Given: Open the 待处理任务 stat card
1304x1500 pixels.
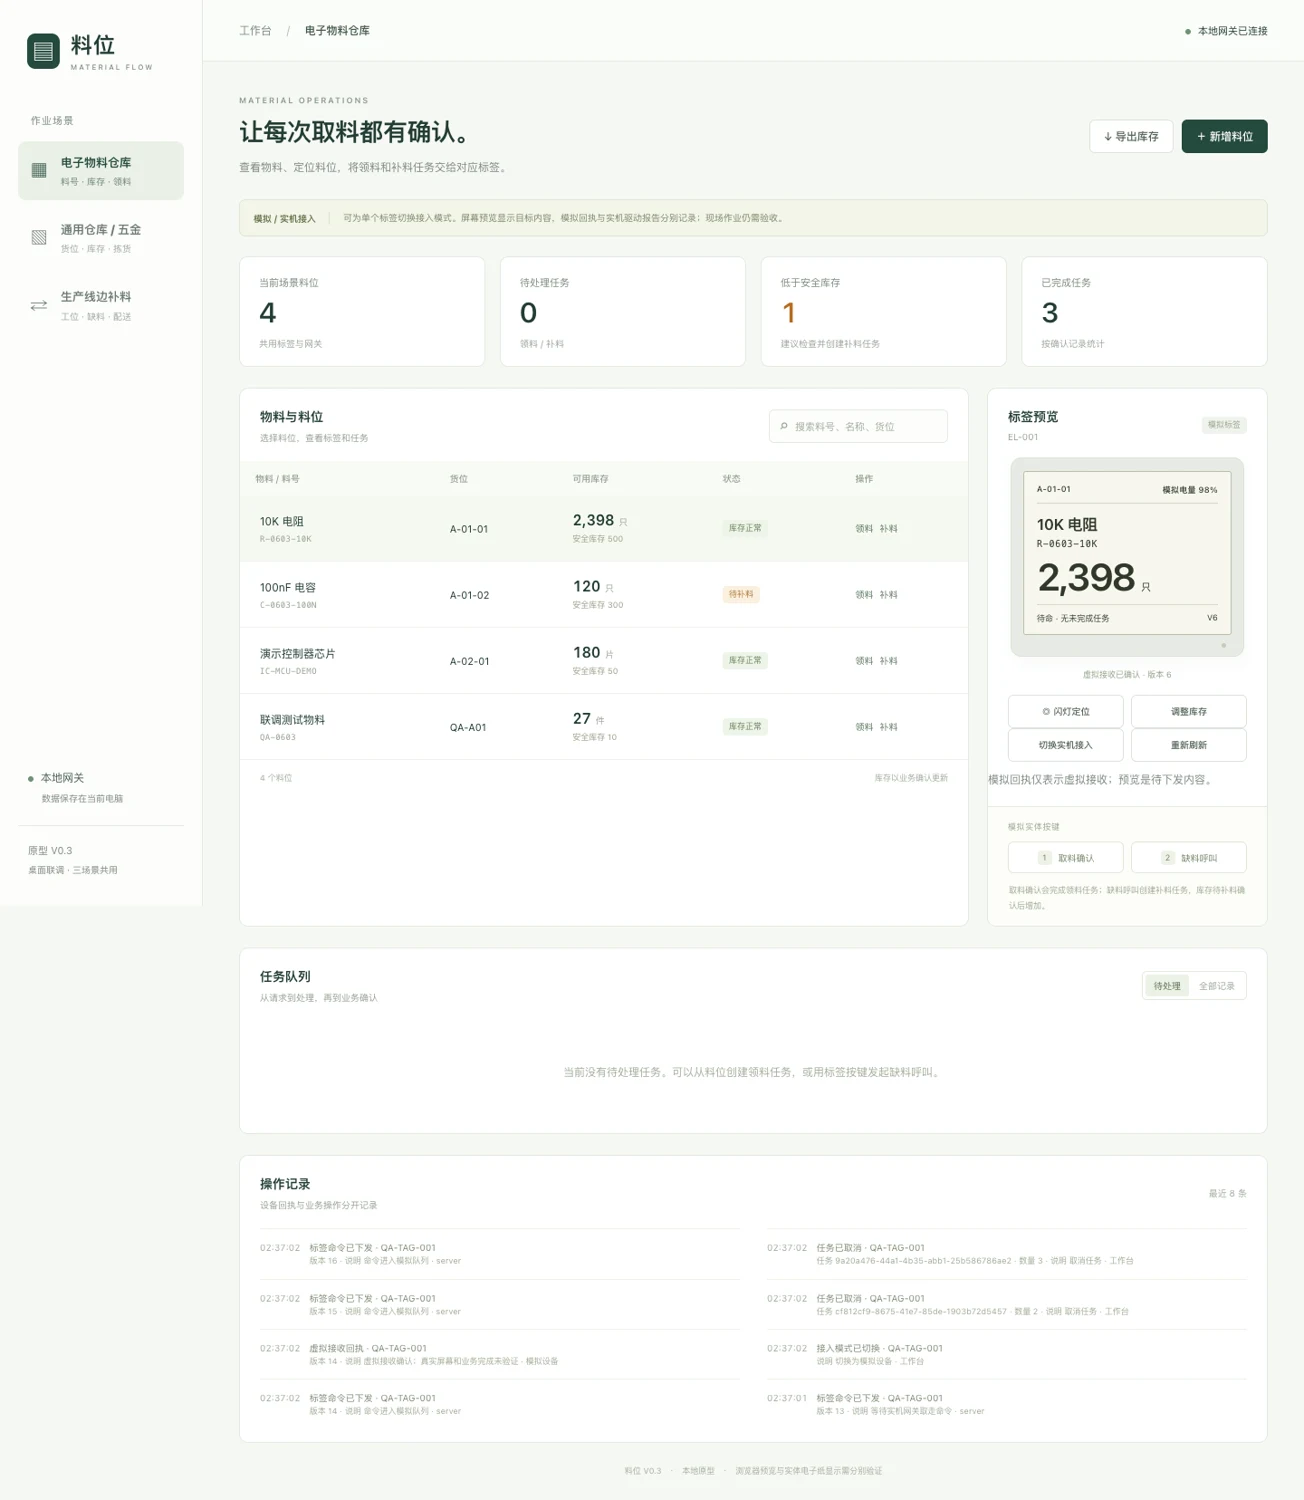Looking at the screenshot, I should [623, 312].
